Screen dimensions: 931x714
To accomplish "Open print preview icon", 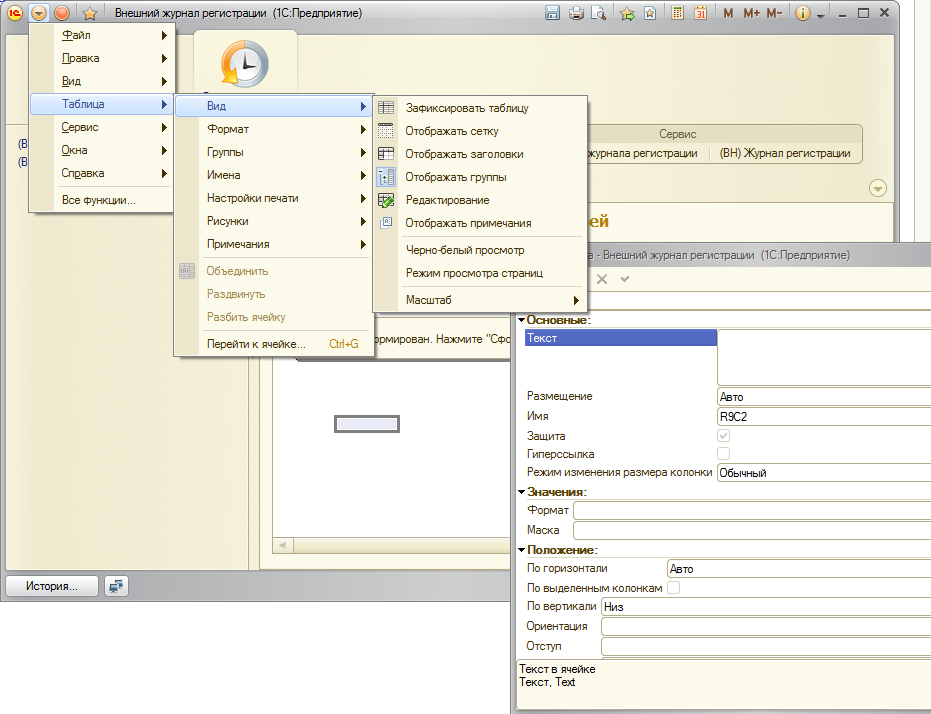I will pyautogui.click(x=598, y=13).
